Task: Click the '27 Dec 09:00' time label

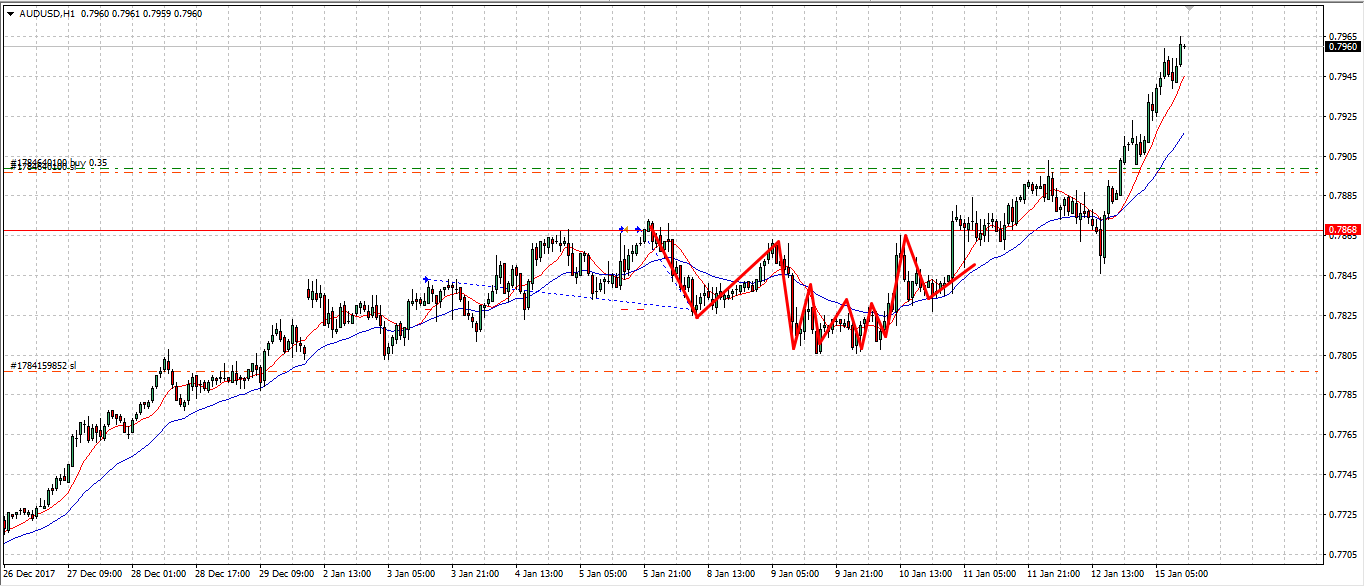Action: [93, 574]
